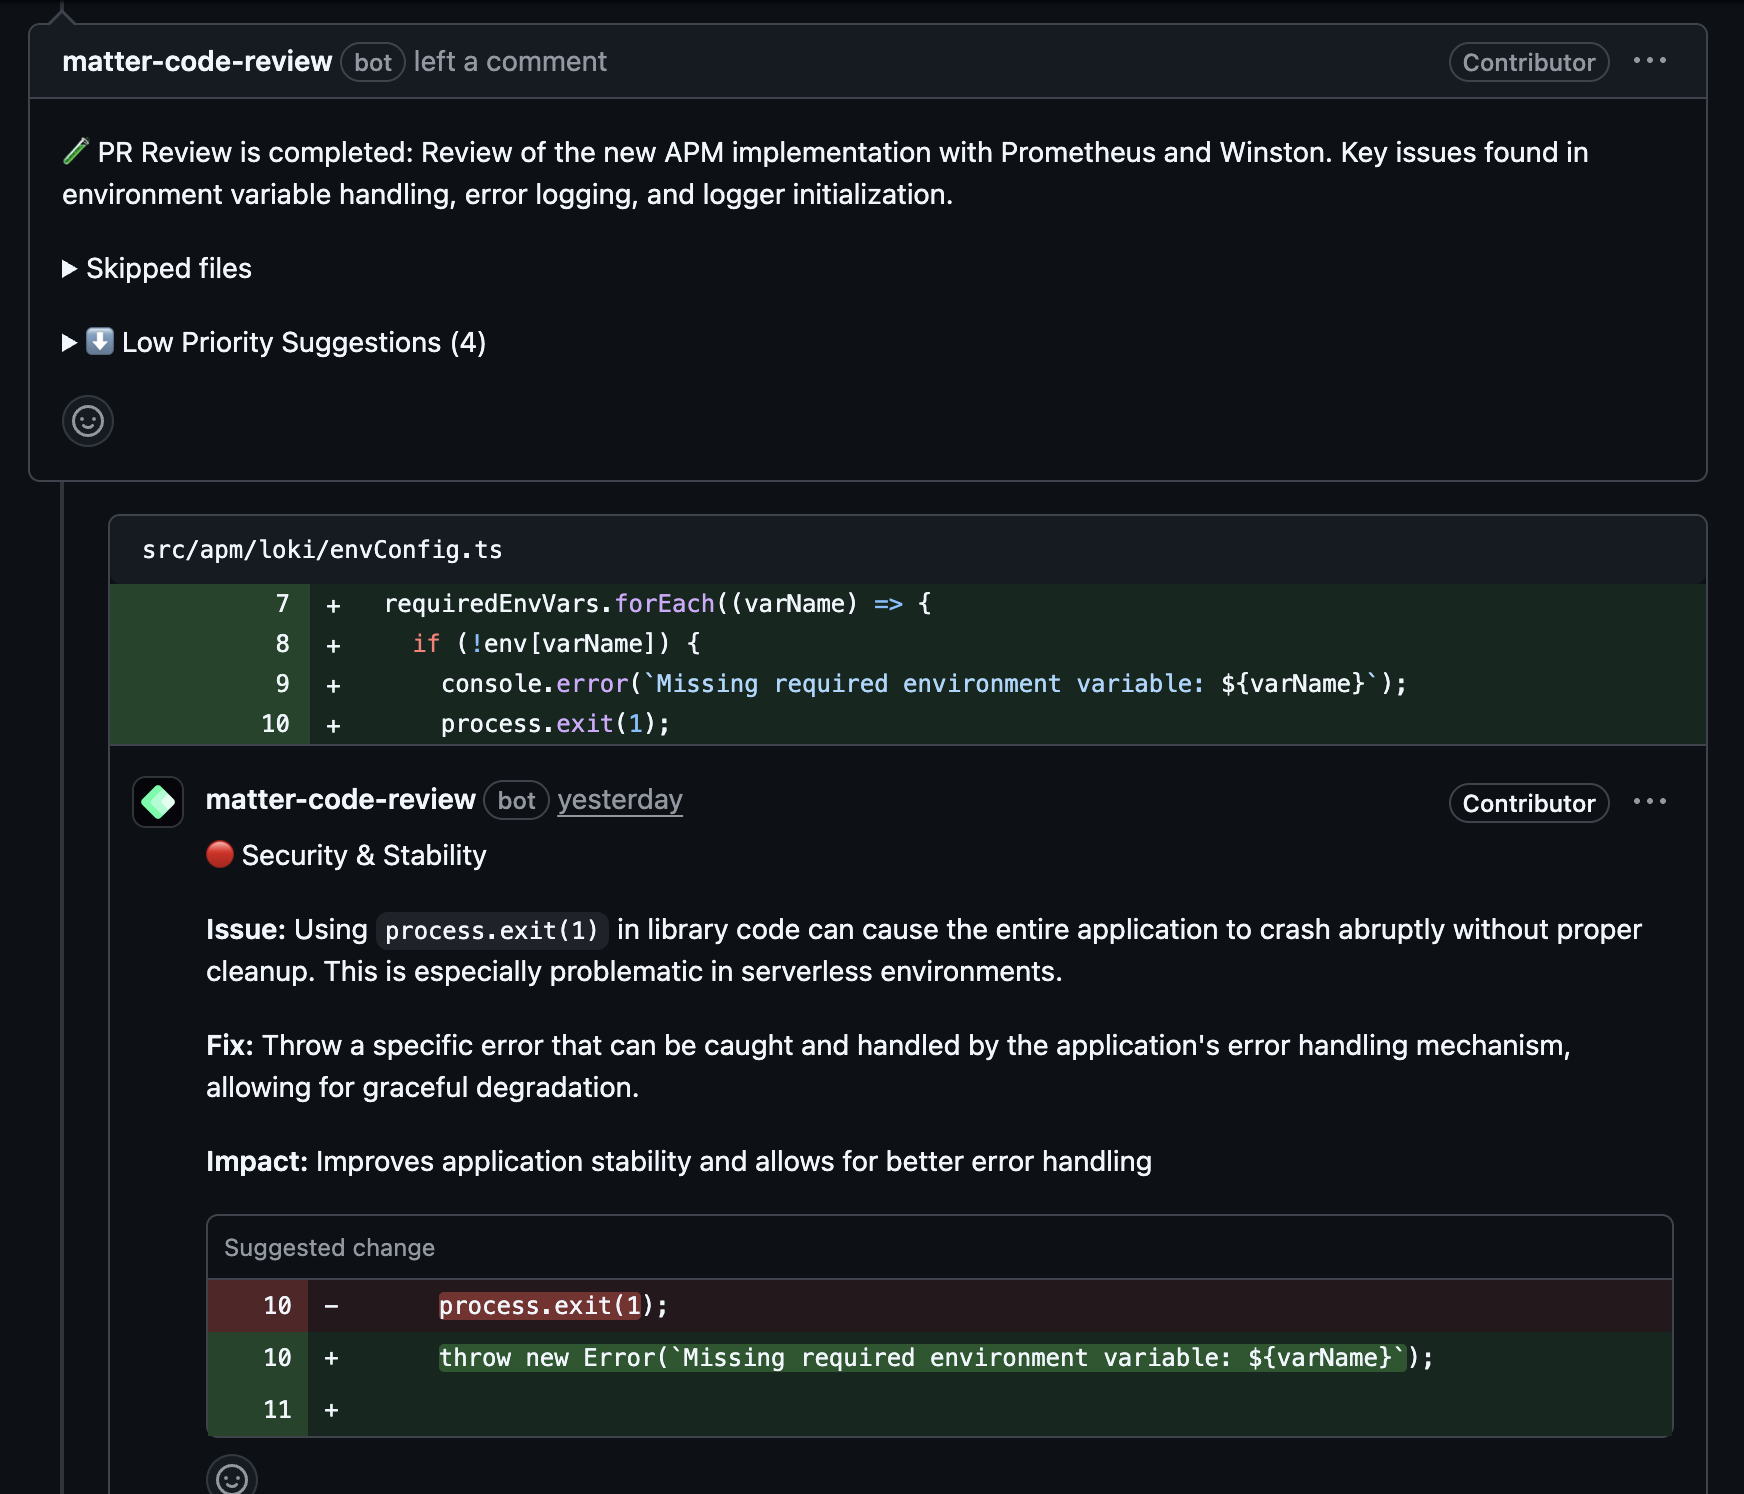Click the "yesterday" timestamp link
This screenshot has width=1744, height=1494.
tap(620, 800)
